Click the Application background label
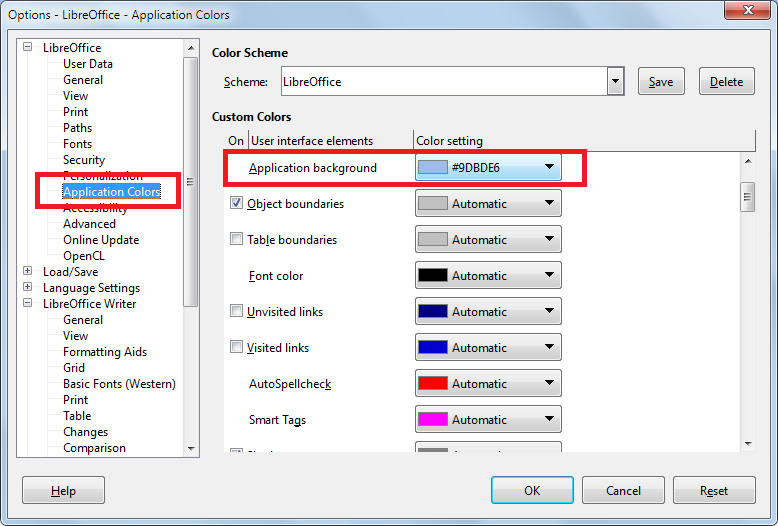This screenshot has width=778, height=526. 313,168
